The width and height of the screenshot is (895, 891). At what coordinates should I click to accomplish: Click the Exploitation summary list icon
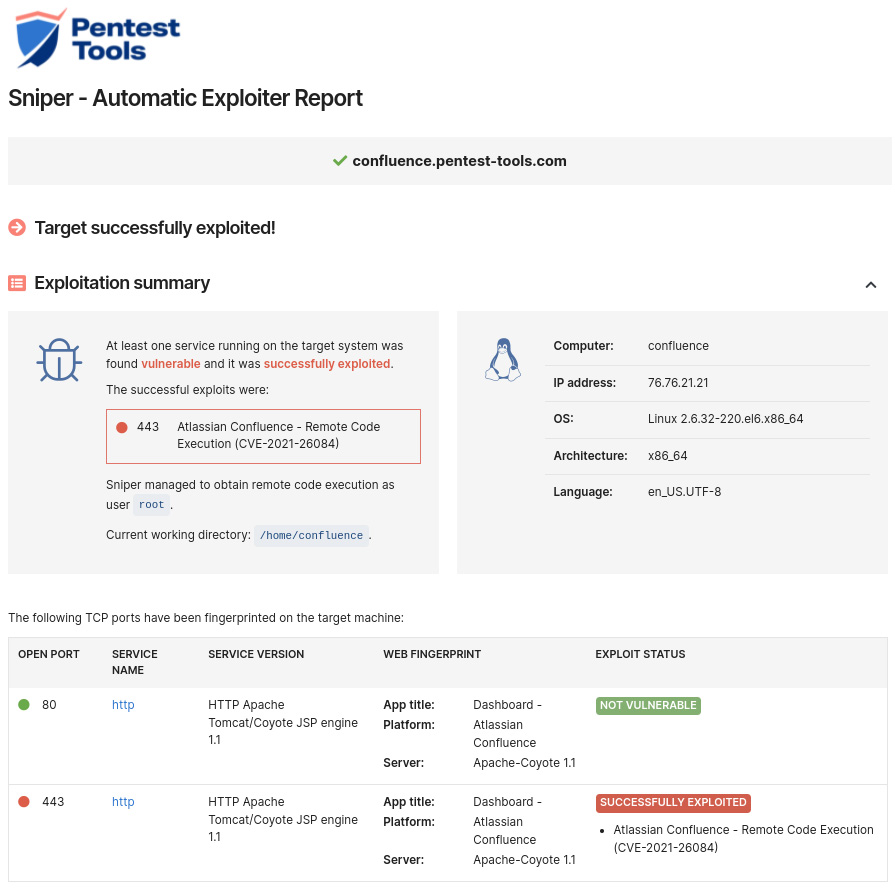click(x=17, y=283)
